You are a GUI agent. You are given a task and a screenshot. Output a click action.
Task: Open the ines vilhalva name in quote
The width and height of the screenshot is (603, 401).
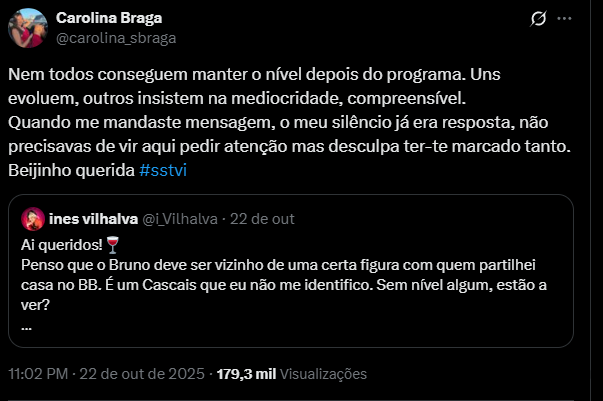point(89,220)
